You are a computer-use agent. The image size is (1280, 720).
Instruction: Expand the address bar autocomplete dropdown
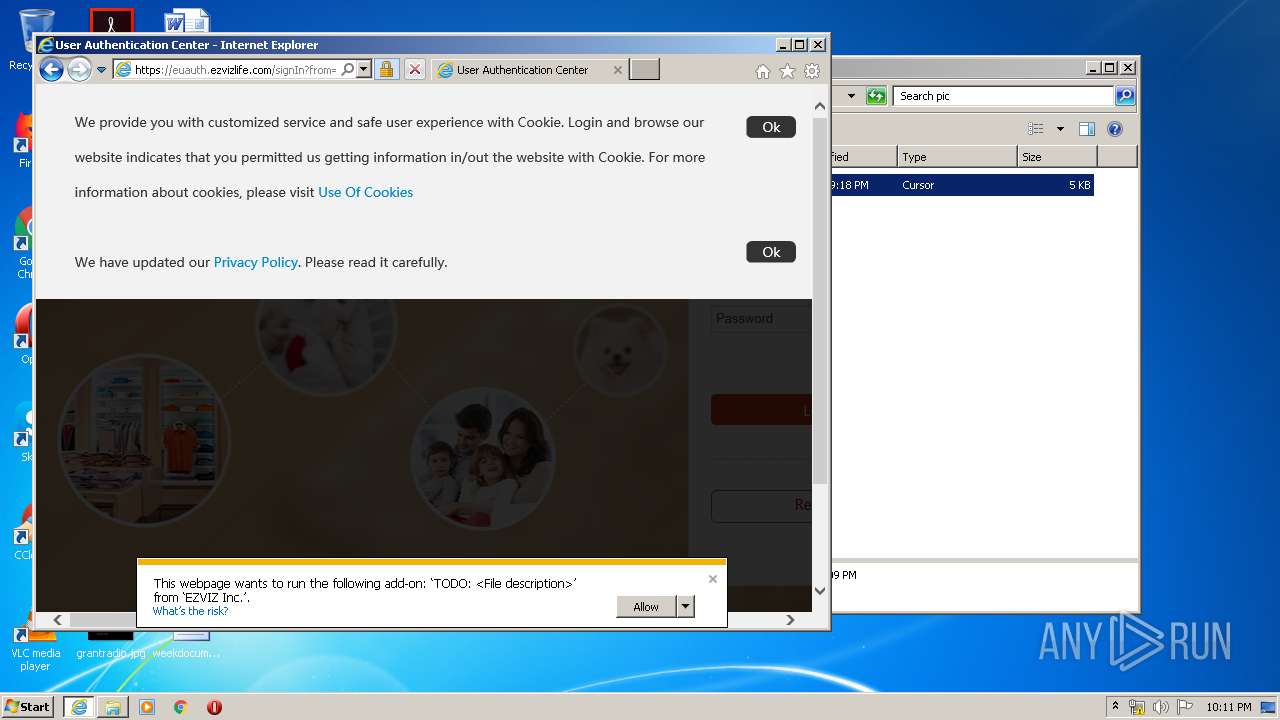point(363,70)
